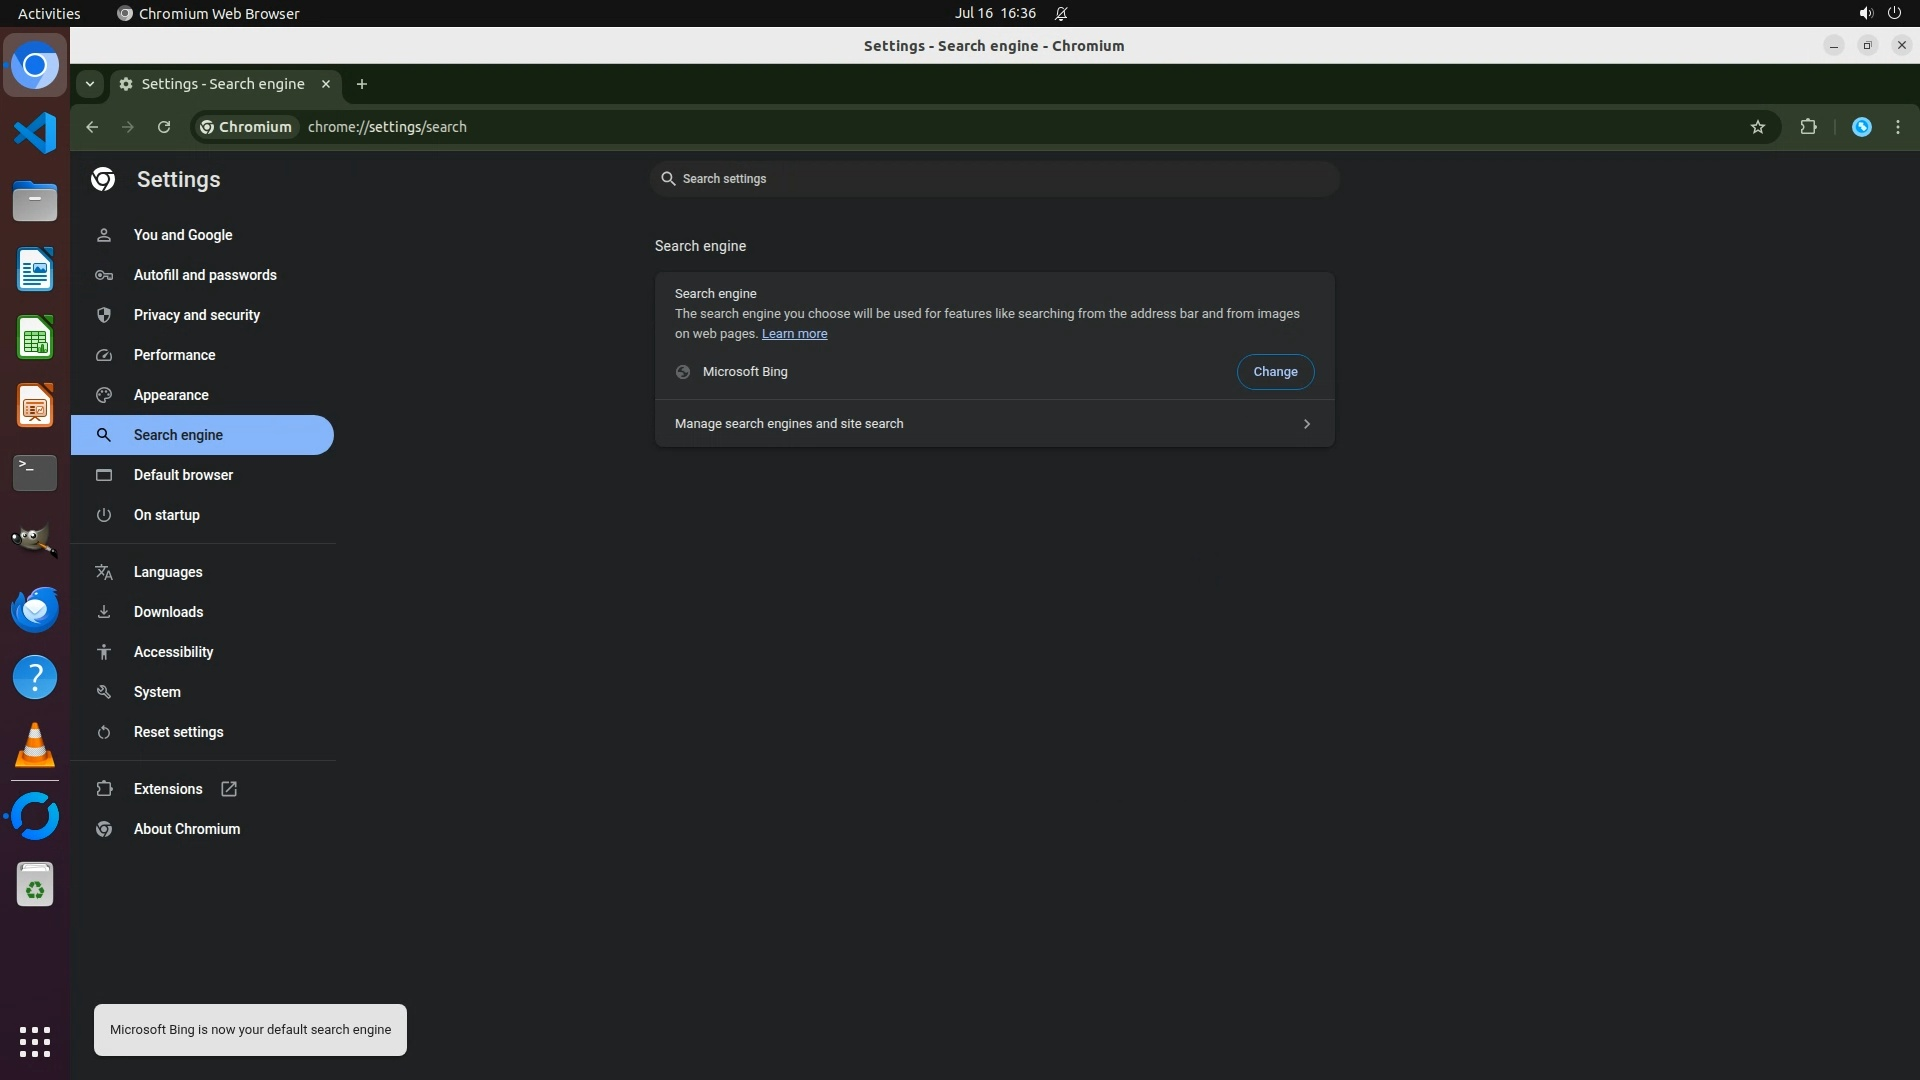Click the address bar URL
This screenshot has height=1080, width=1920.
[x=387, y=127]
